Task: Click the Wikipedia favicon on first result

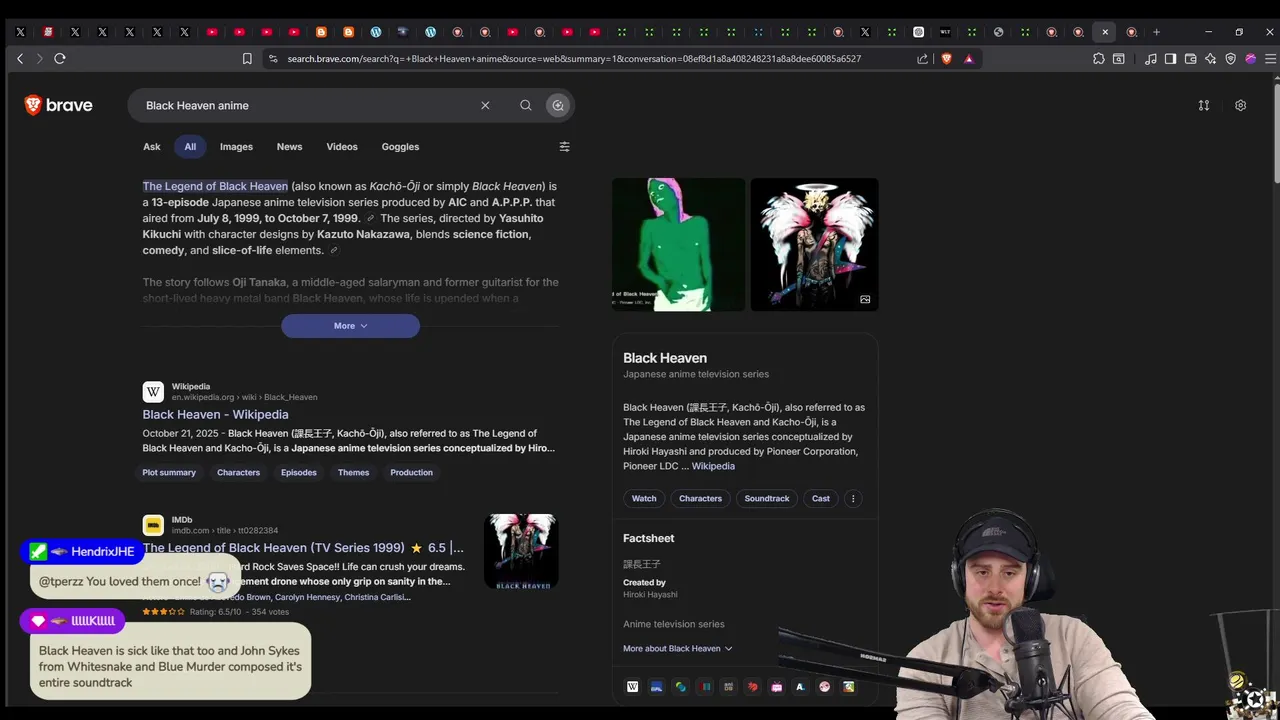Action: coord(153,392)
